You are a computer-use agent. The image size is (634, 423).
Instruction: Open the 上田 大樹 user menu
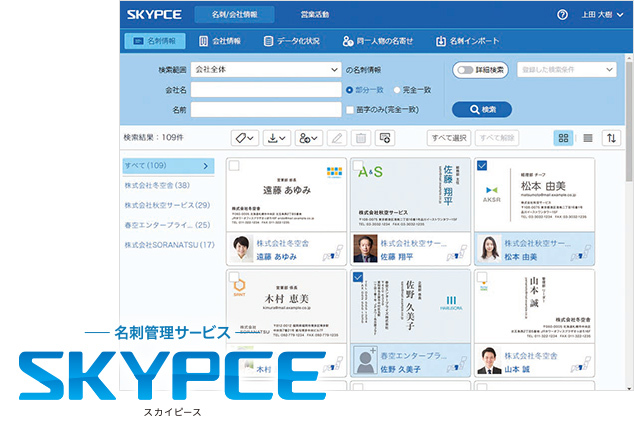[x=602, y=15]
